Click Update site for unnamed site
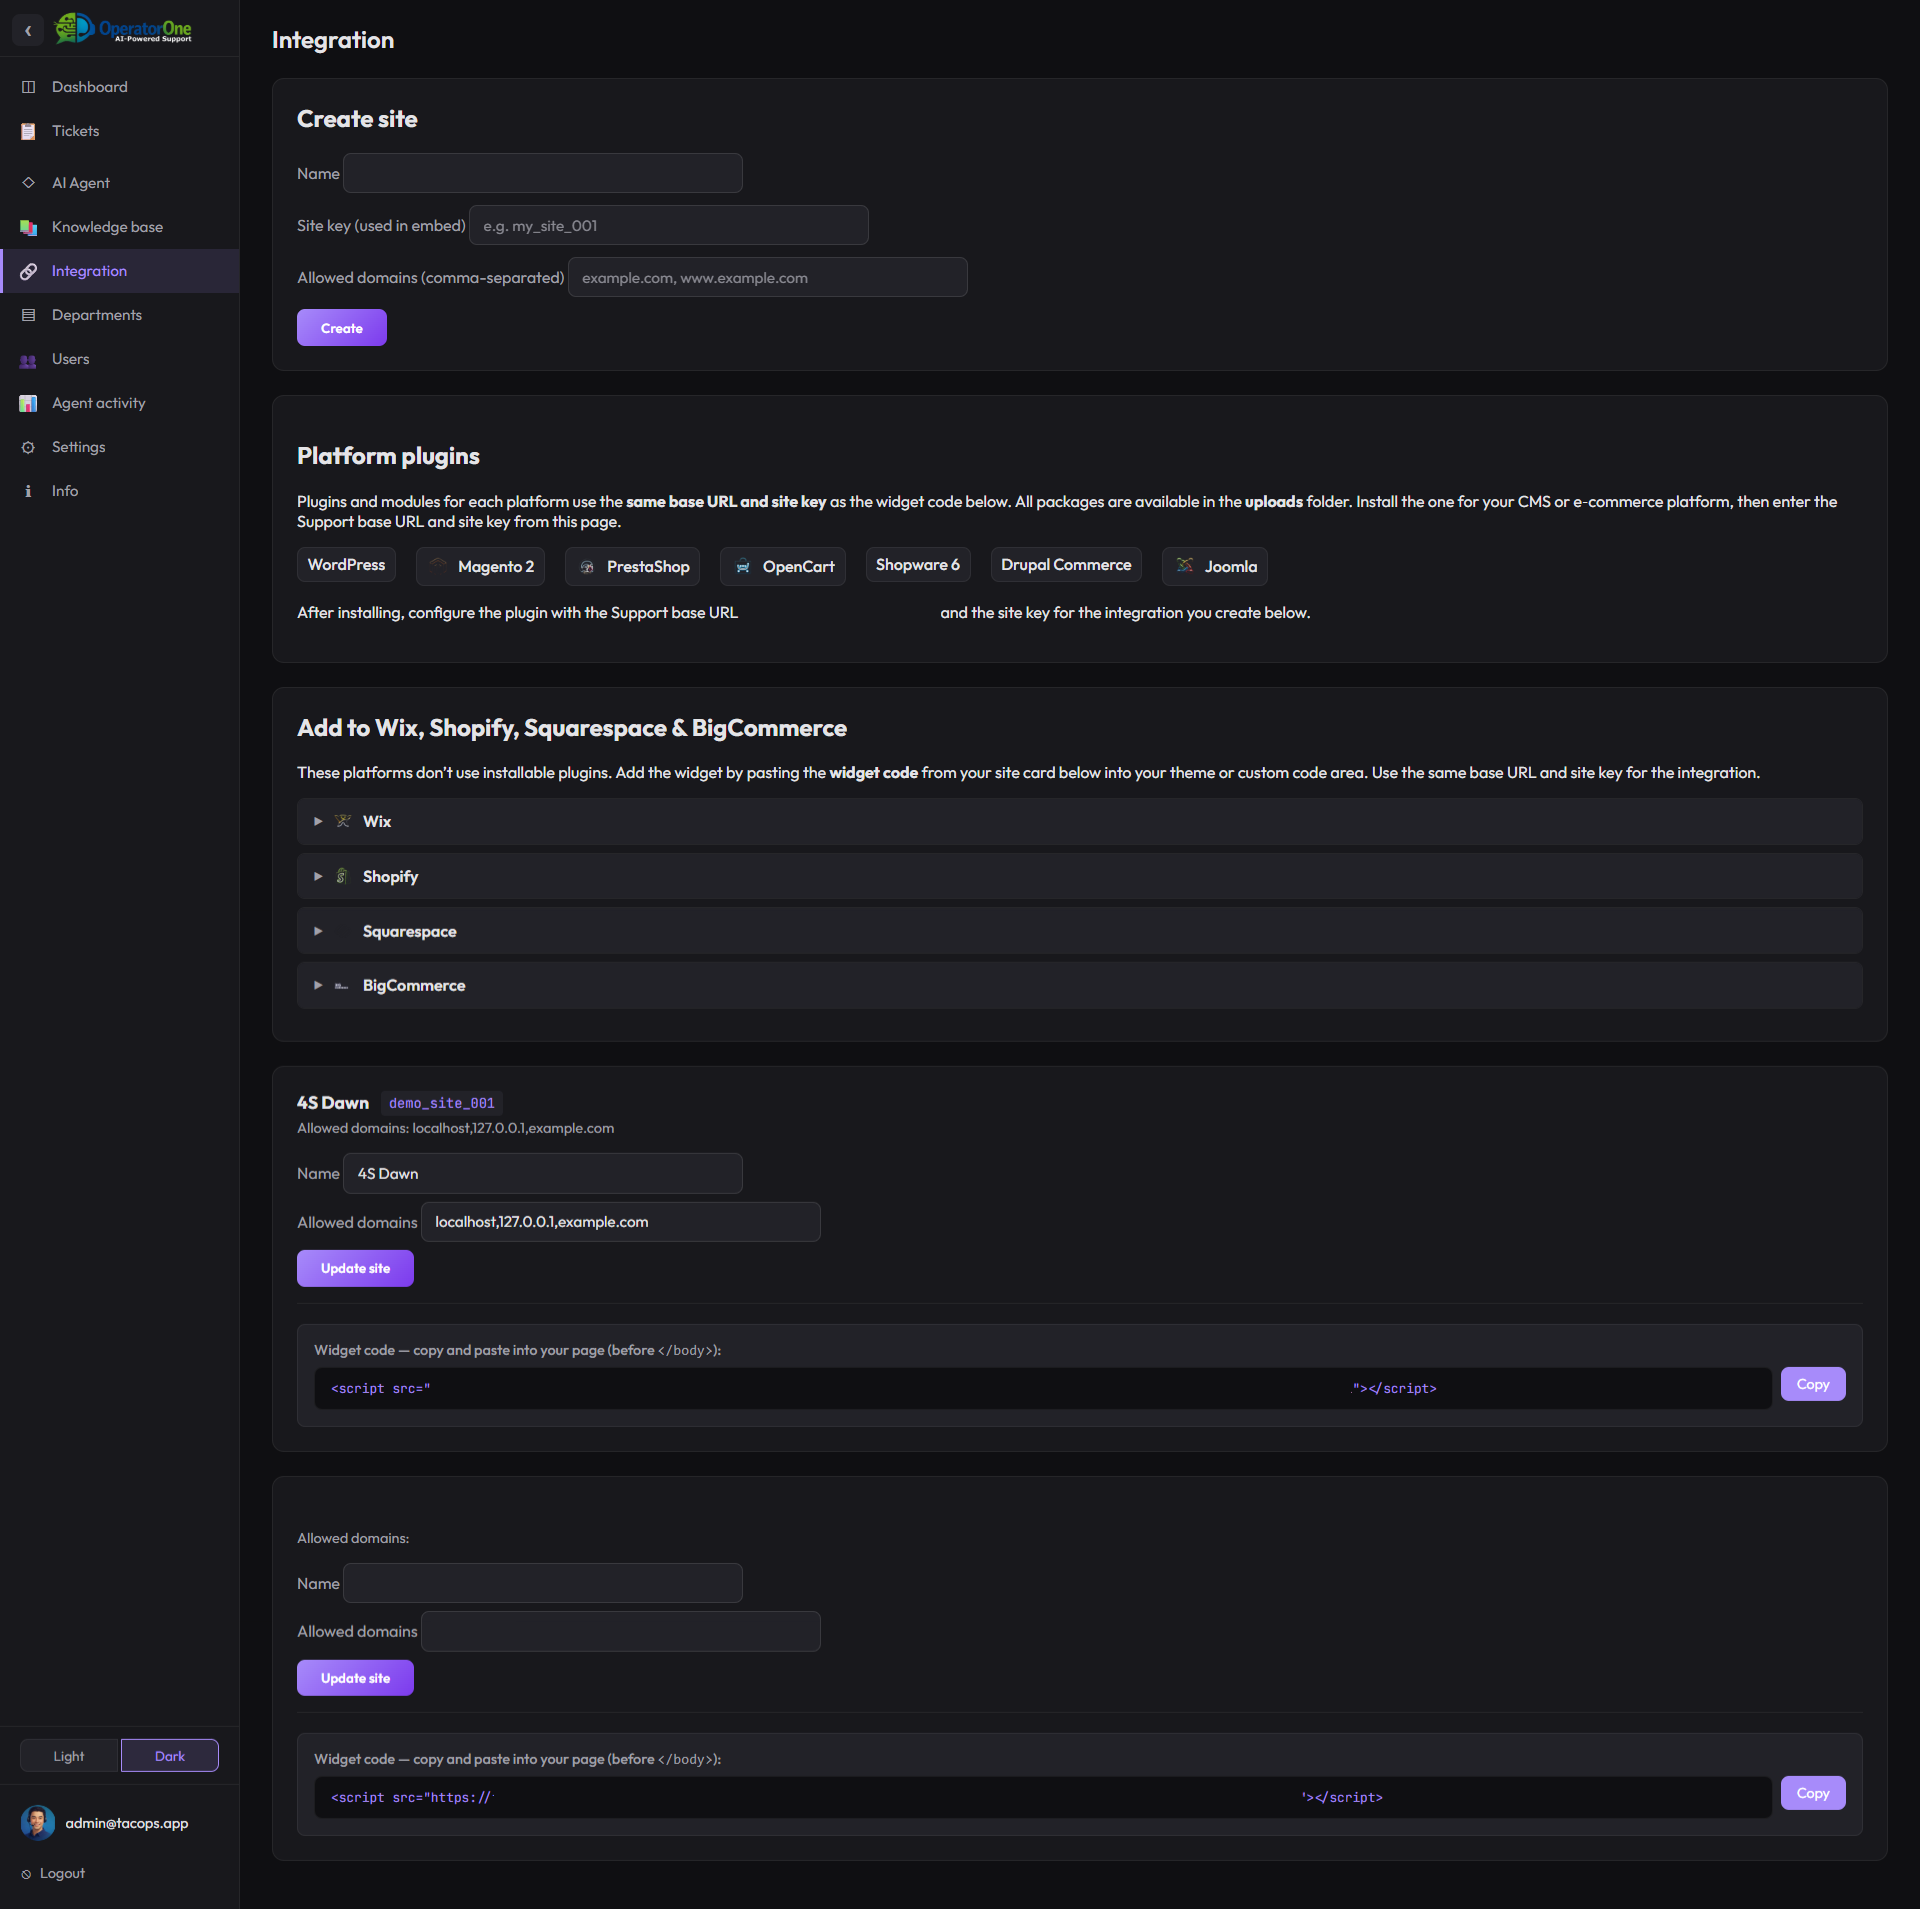 (x=355, y=1679)
